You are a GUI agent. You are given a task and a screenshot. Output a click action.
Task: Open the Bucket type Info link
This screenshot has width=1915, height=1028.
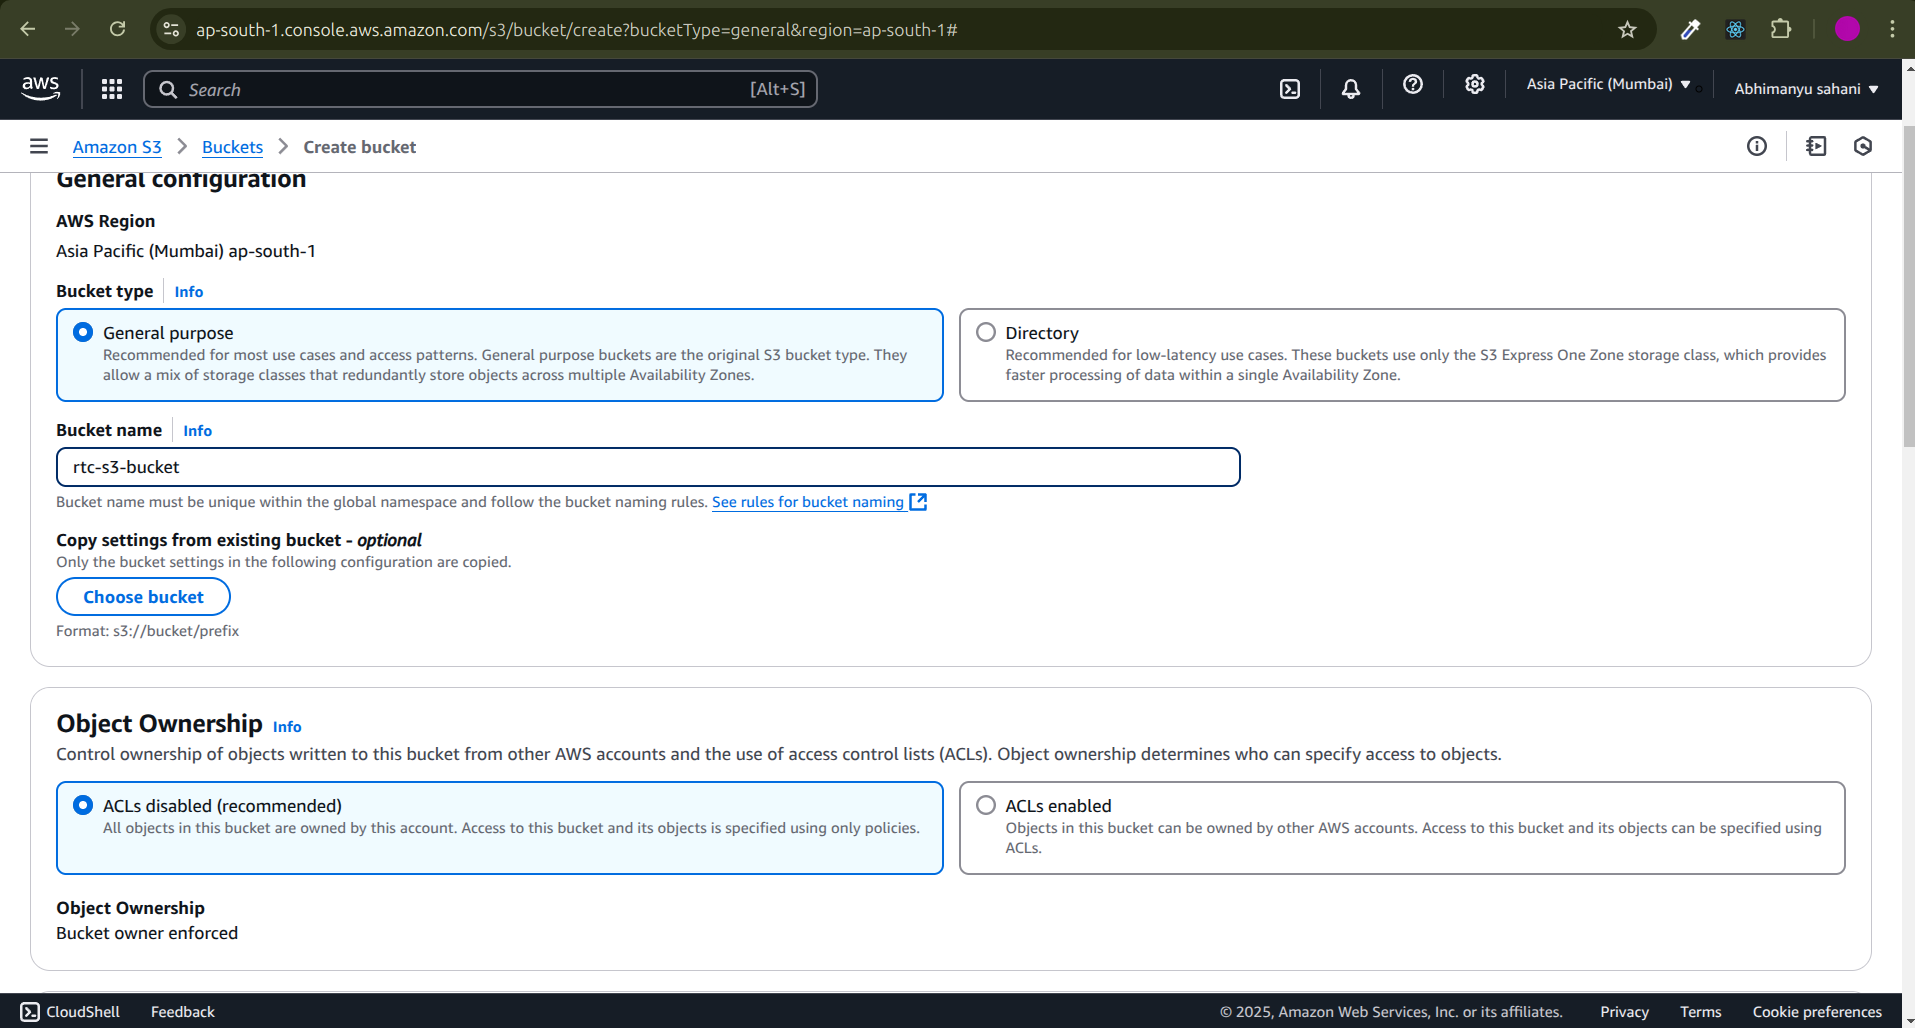coord(189,292)
